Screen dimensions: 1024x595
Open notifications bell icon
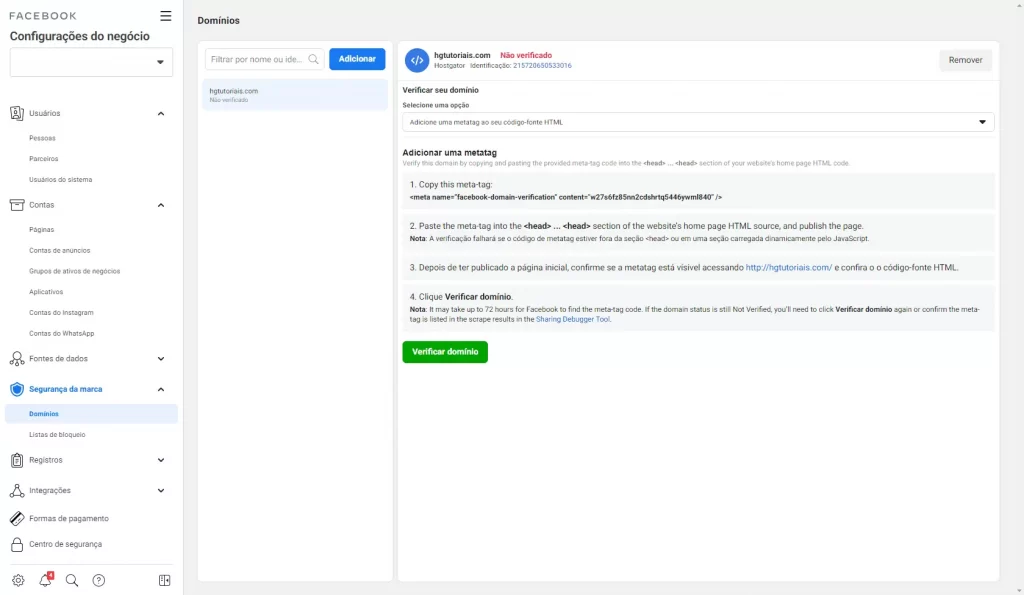[x=45, y=579]
